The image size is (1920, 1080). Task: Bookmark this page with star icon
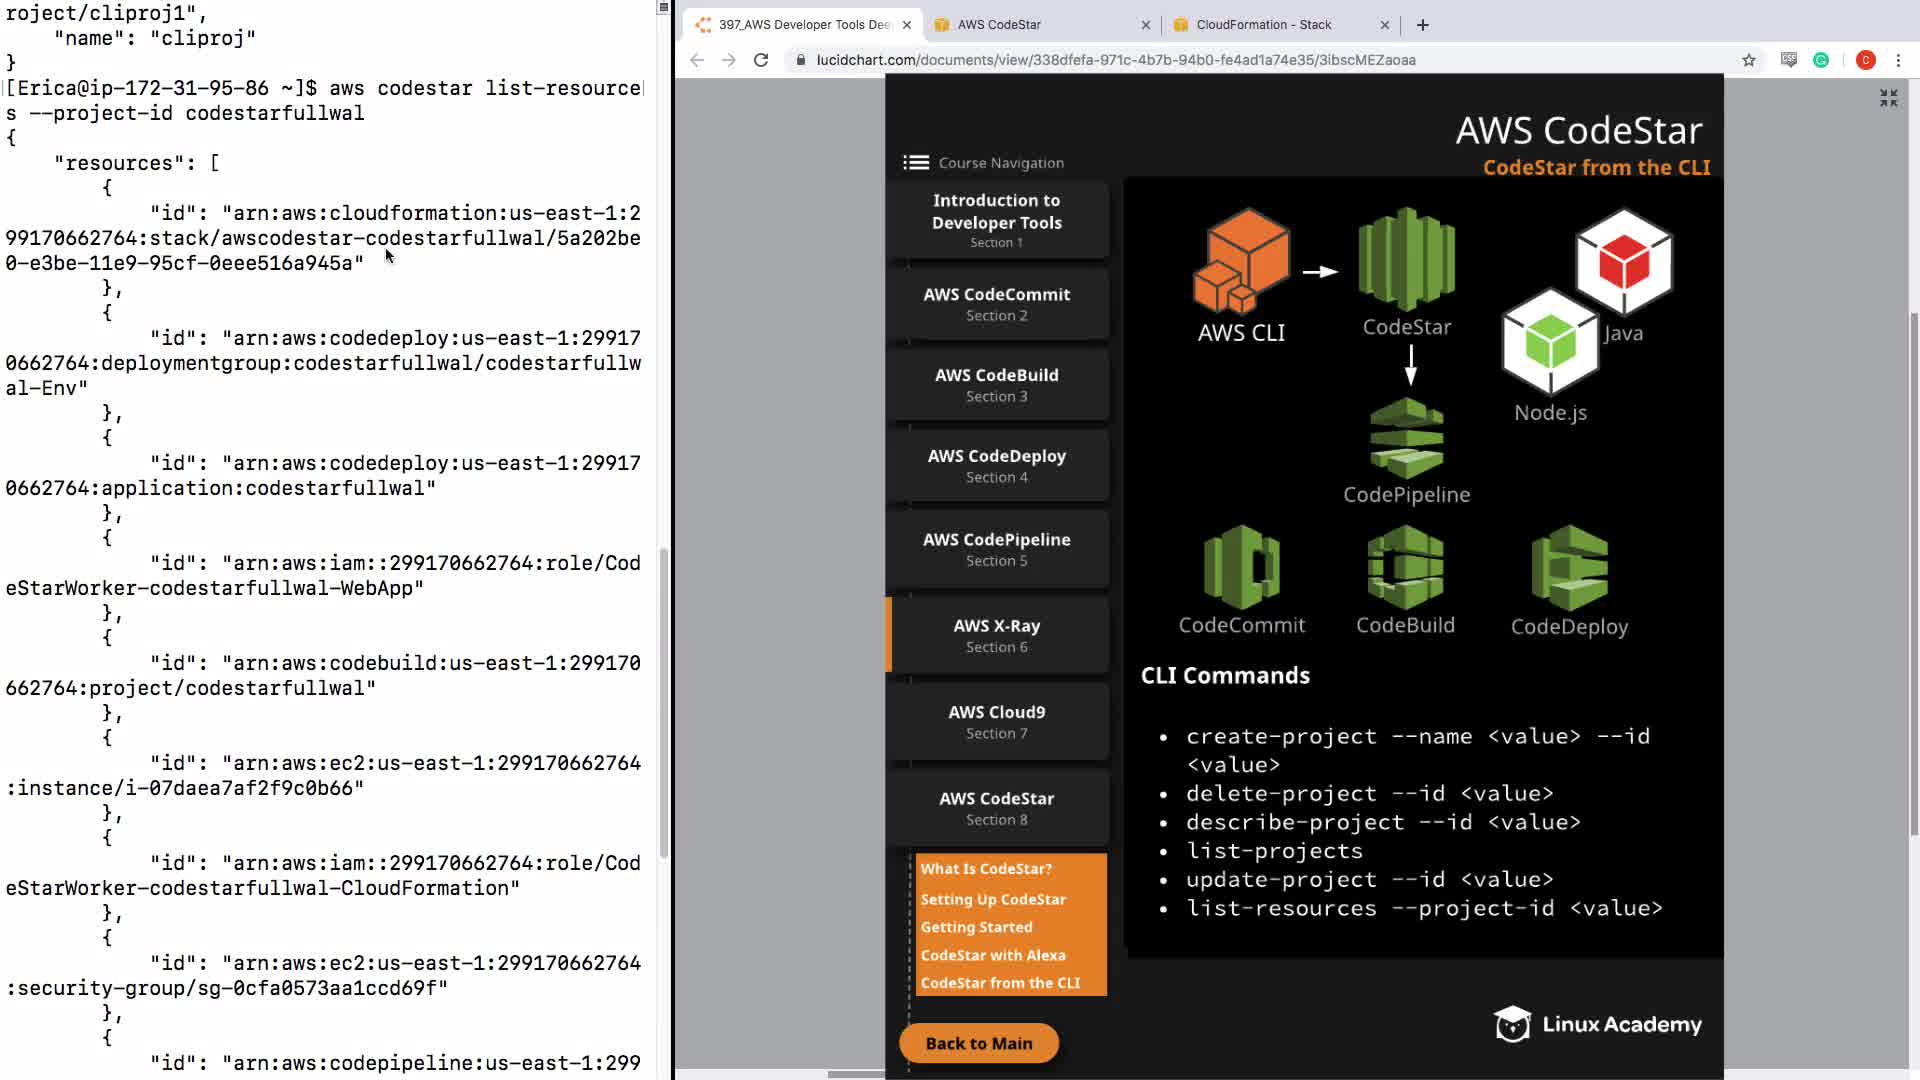tap(1748, 60)
